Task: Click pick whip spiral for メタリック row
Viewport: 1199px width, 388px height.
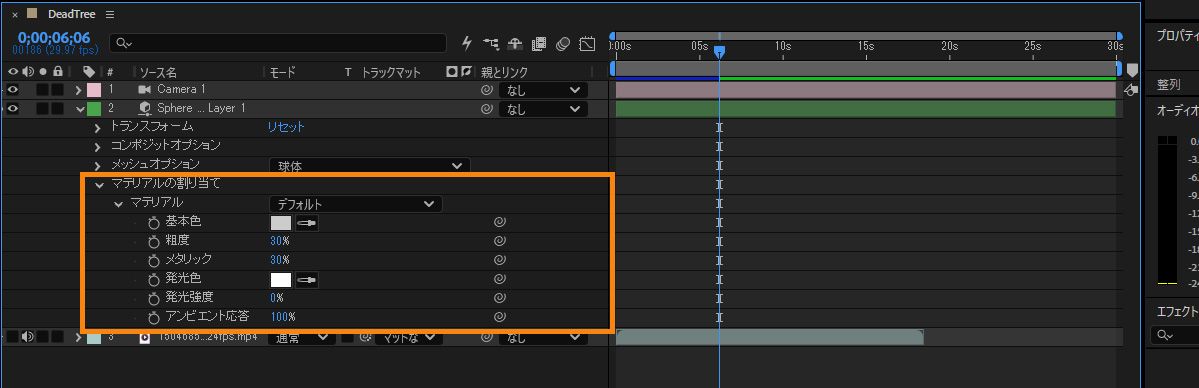Action: tap(499, 260)
